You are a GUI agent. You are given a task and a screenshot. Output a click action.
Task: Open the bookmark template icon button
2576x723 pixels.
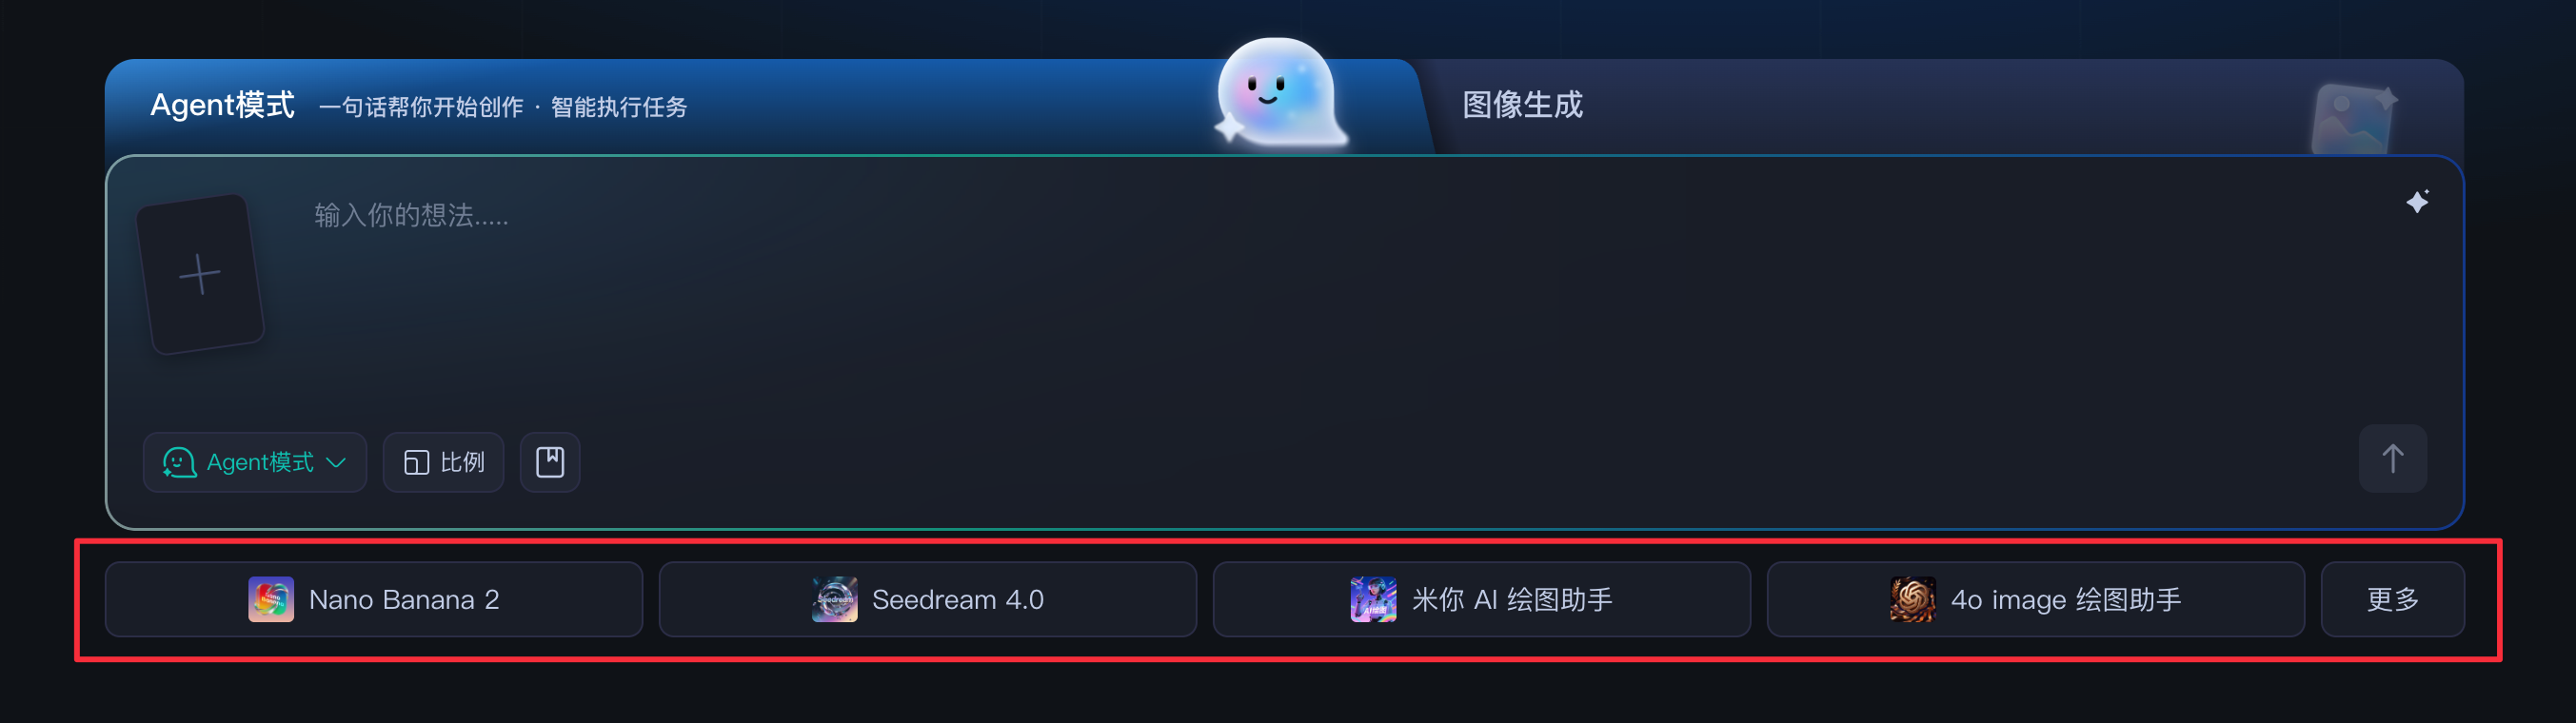pyautogui.click(x=550, y=462)
